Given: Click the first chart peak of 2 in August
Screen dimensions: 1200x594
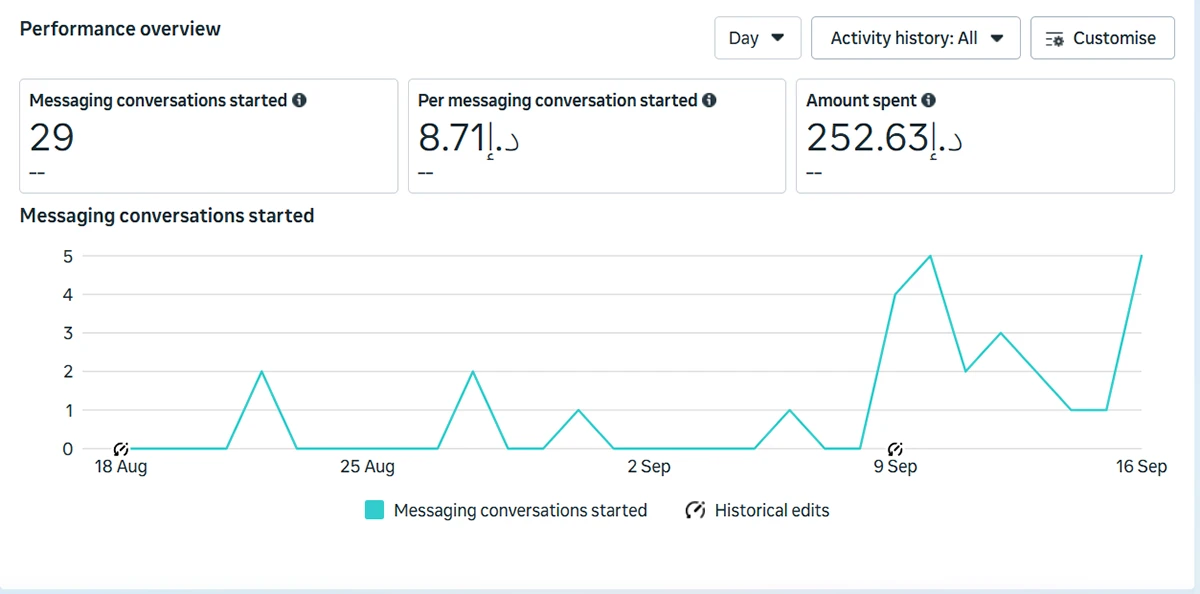Looking at the screenshot, I should [261, 372].
